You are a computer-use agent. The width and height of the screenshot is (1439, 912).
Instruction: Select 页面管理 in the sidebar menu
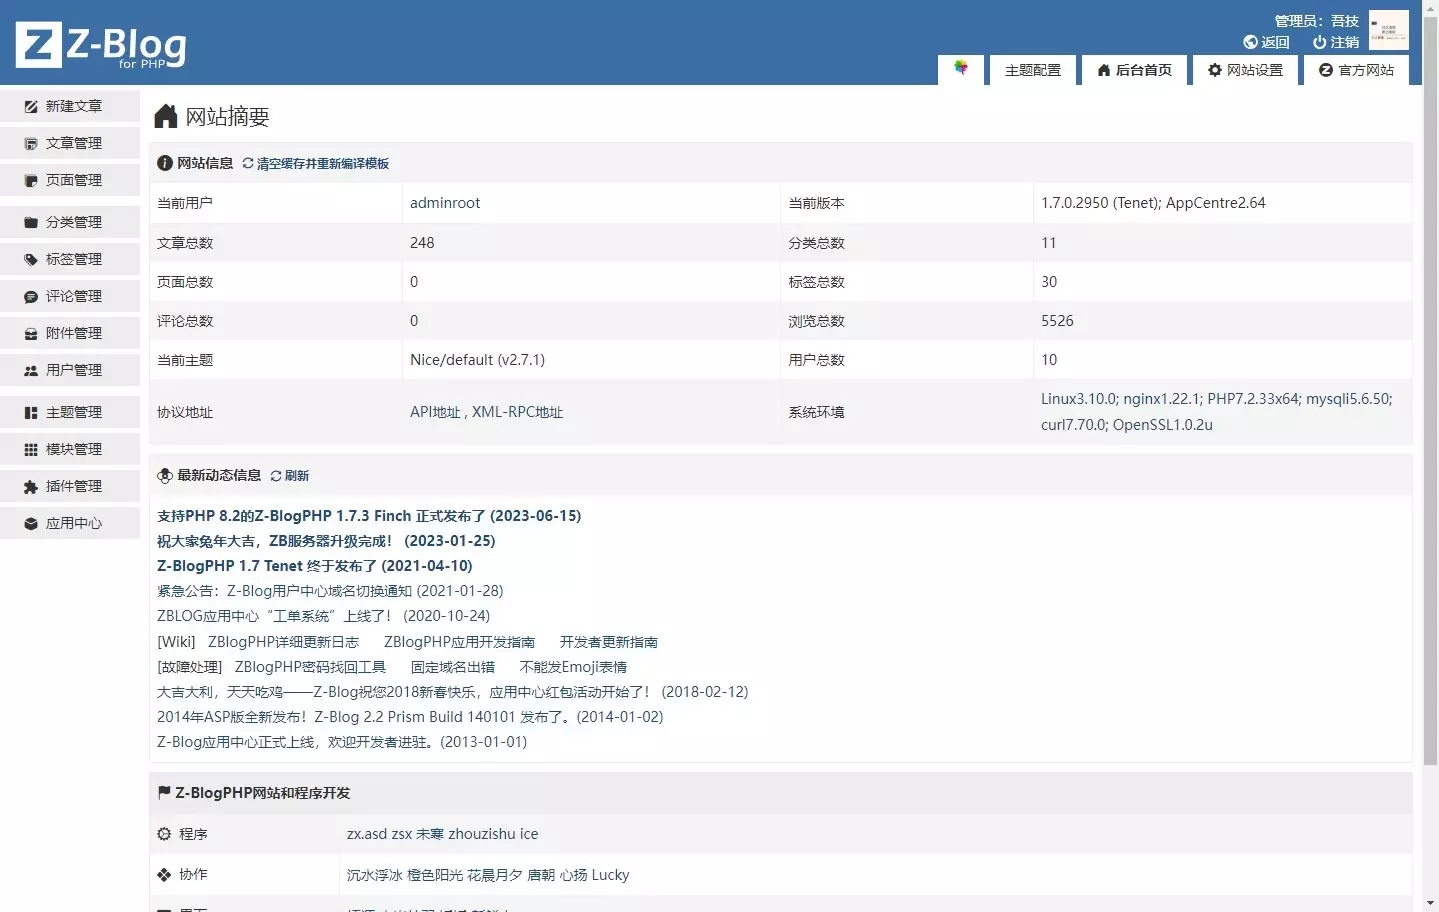[x=70, y=180]
